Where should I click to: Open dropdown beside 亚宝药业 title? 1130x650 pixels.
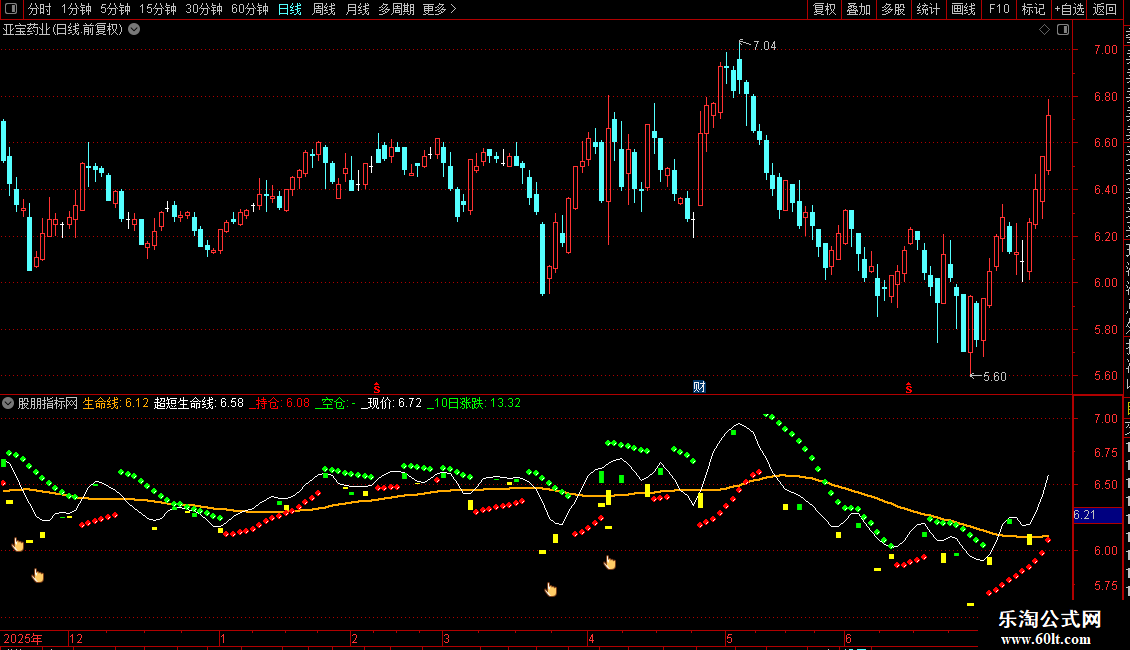pos(134,30)
